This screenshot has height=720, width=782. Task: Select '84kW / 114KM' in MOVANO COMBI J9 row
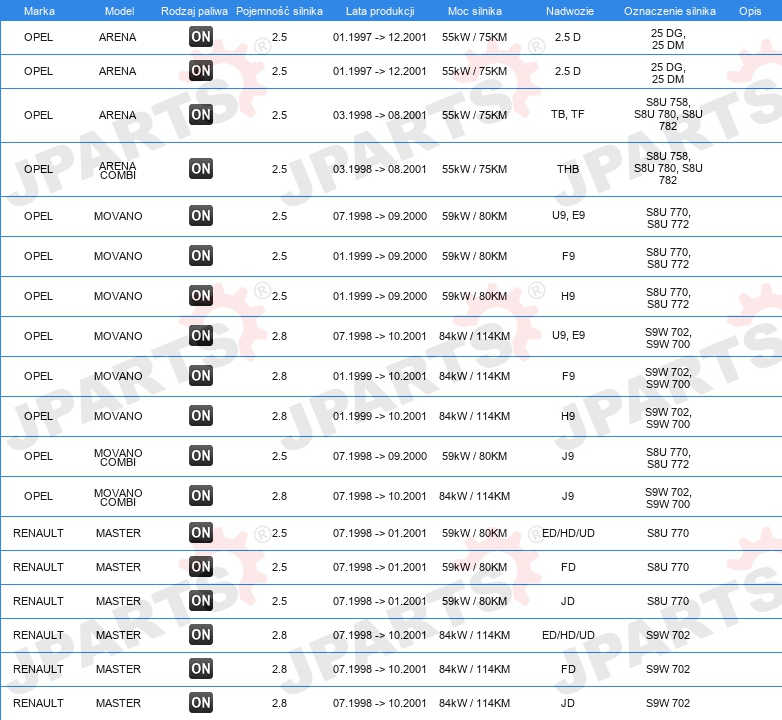[474, 496]
